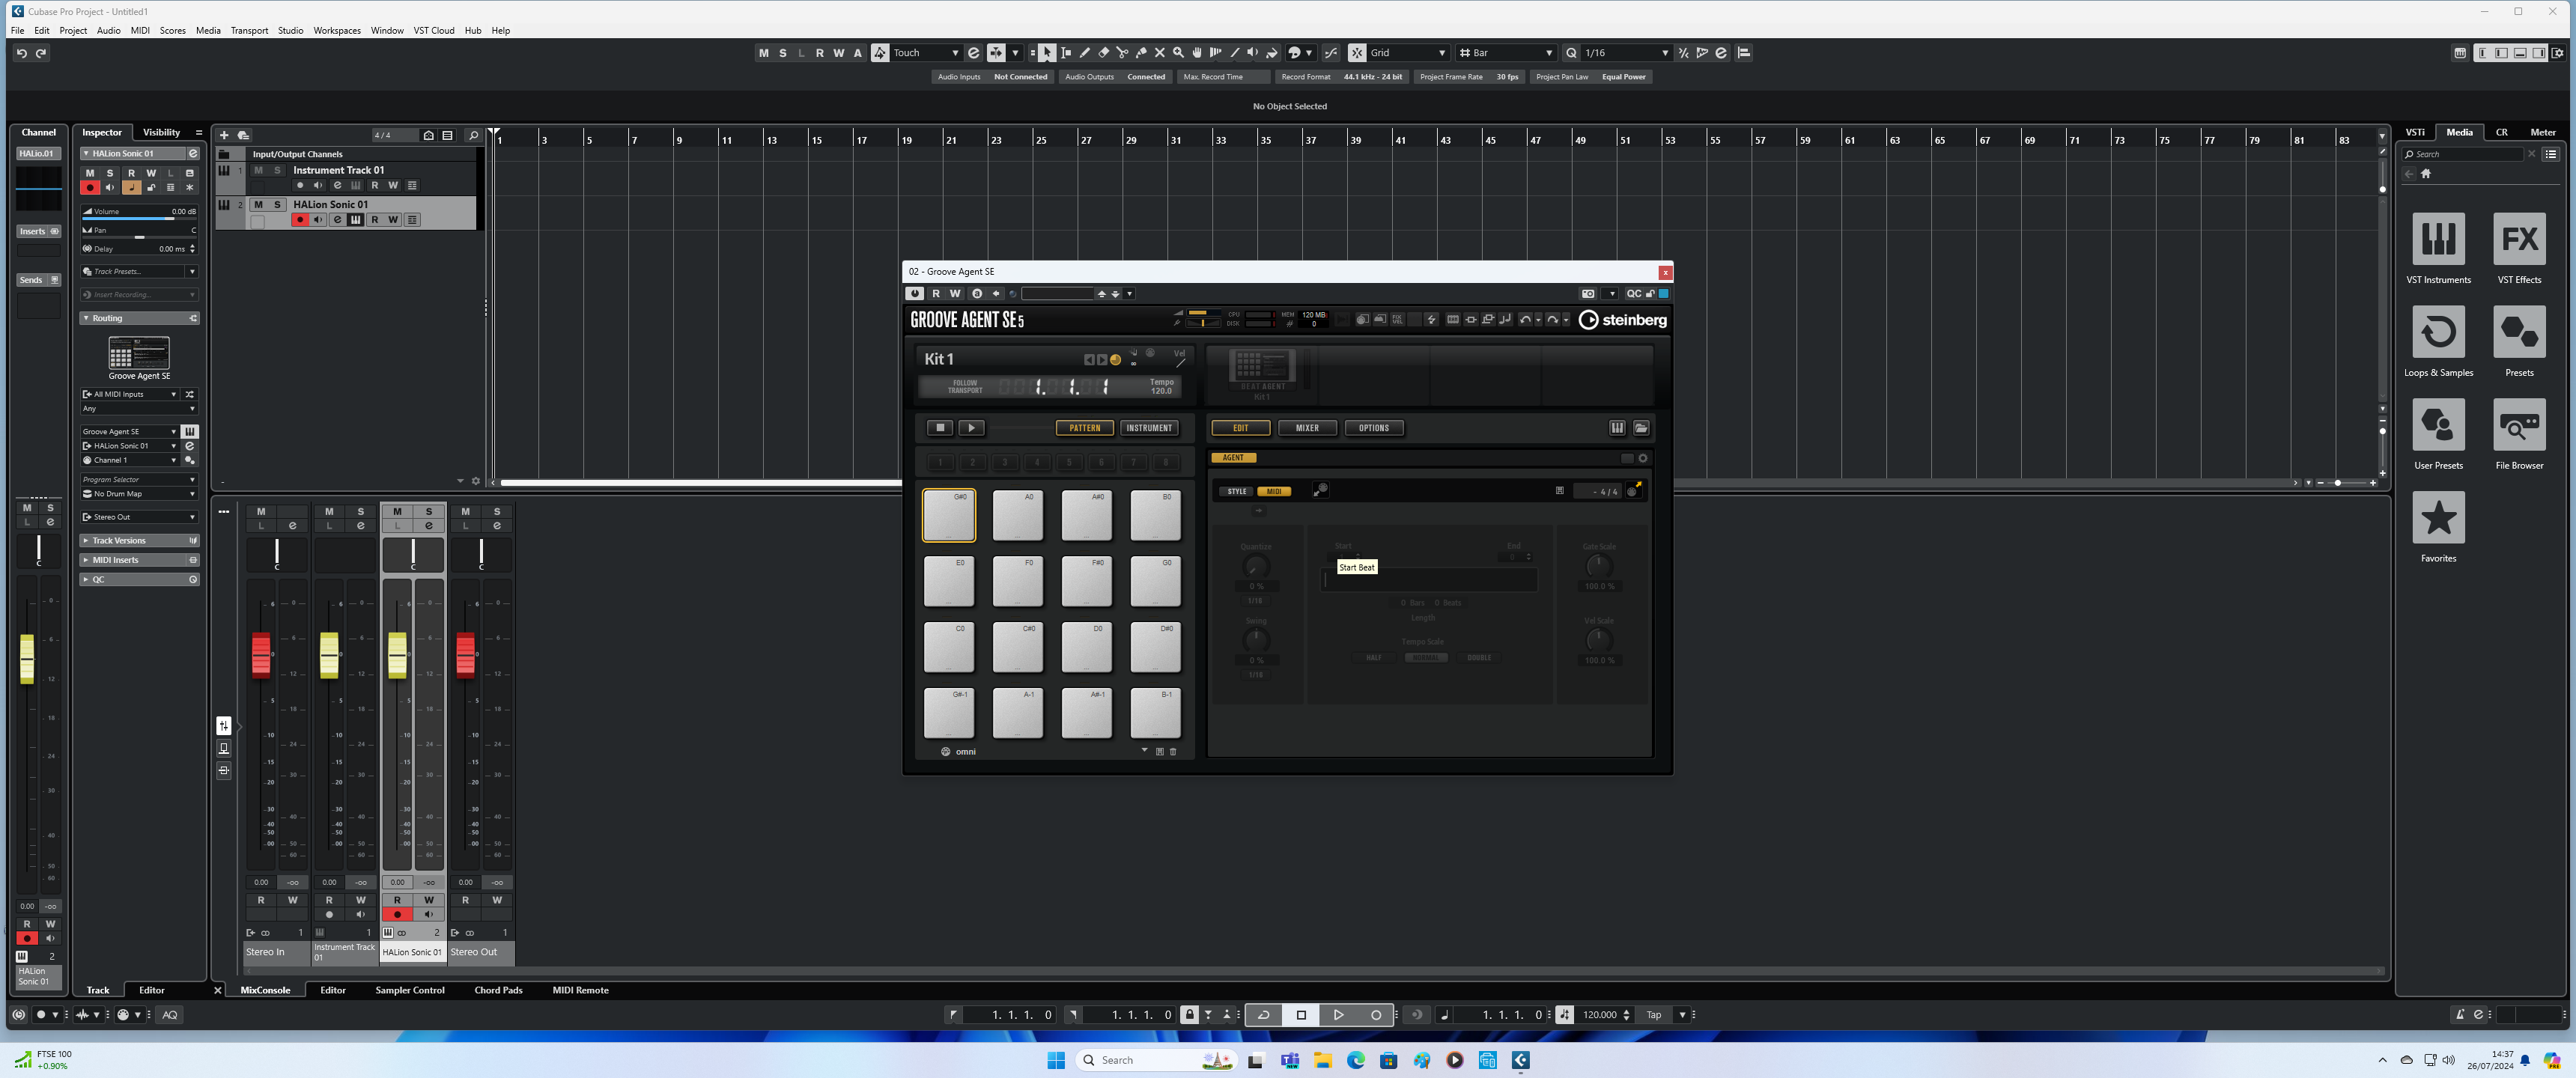Screen dimensions: 2576x1078
Task: Switch to the Chord Pads tab
Action: 498,991
